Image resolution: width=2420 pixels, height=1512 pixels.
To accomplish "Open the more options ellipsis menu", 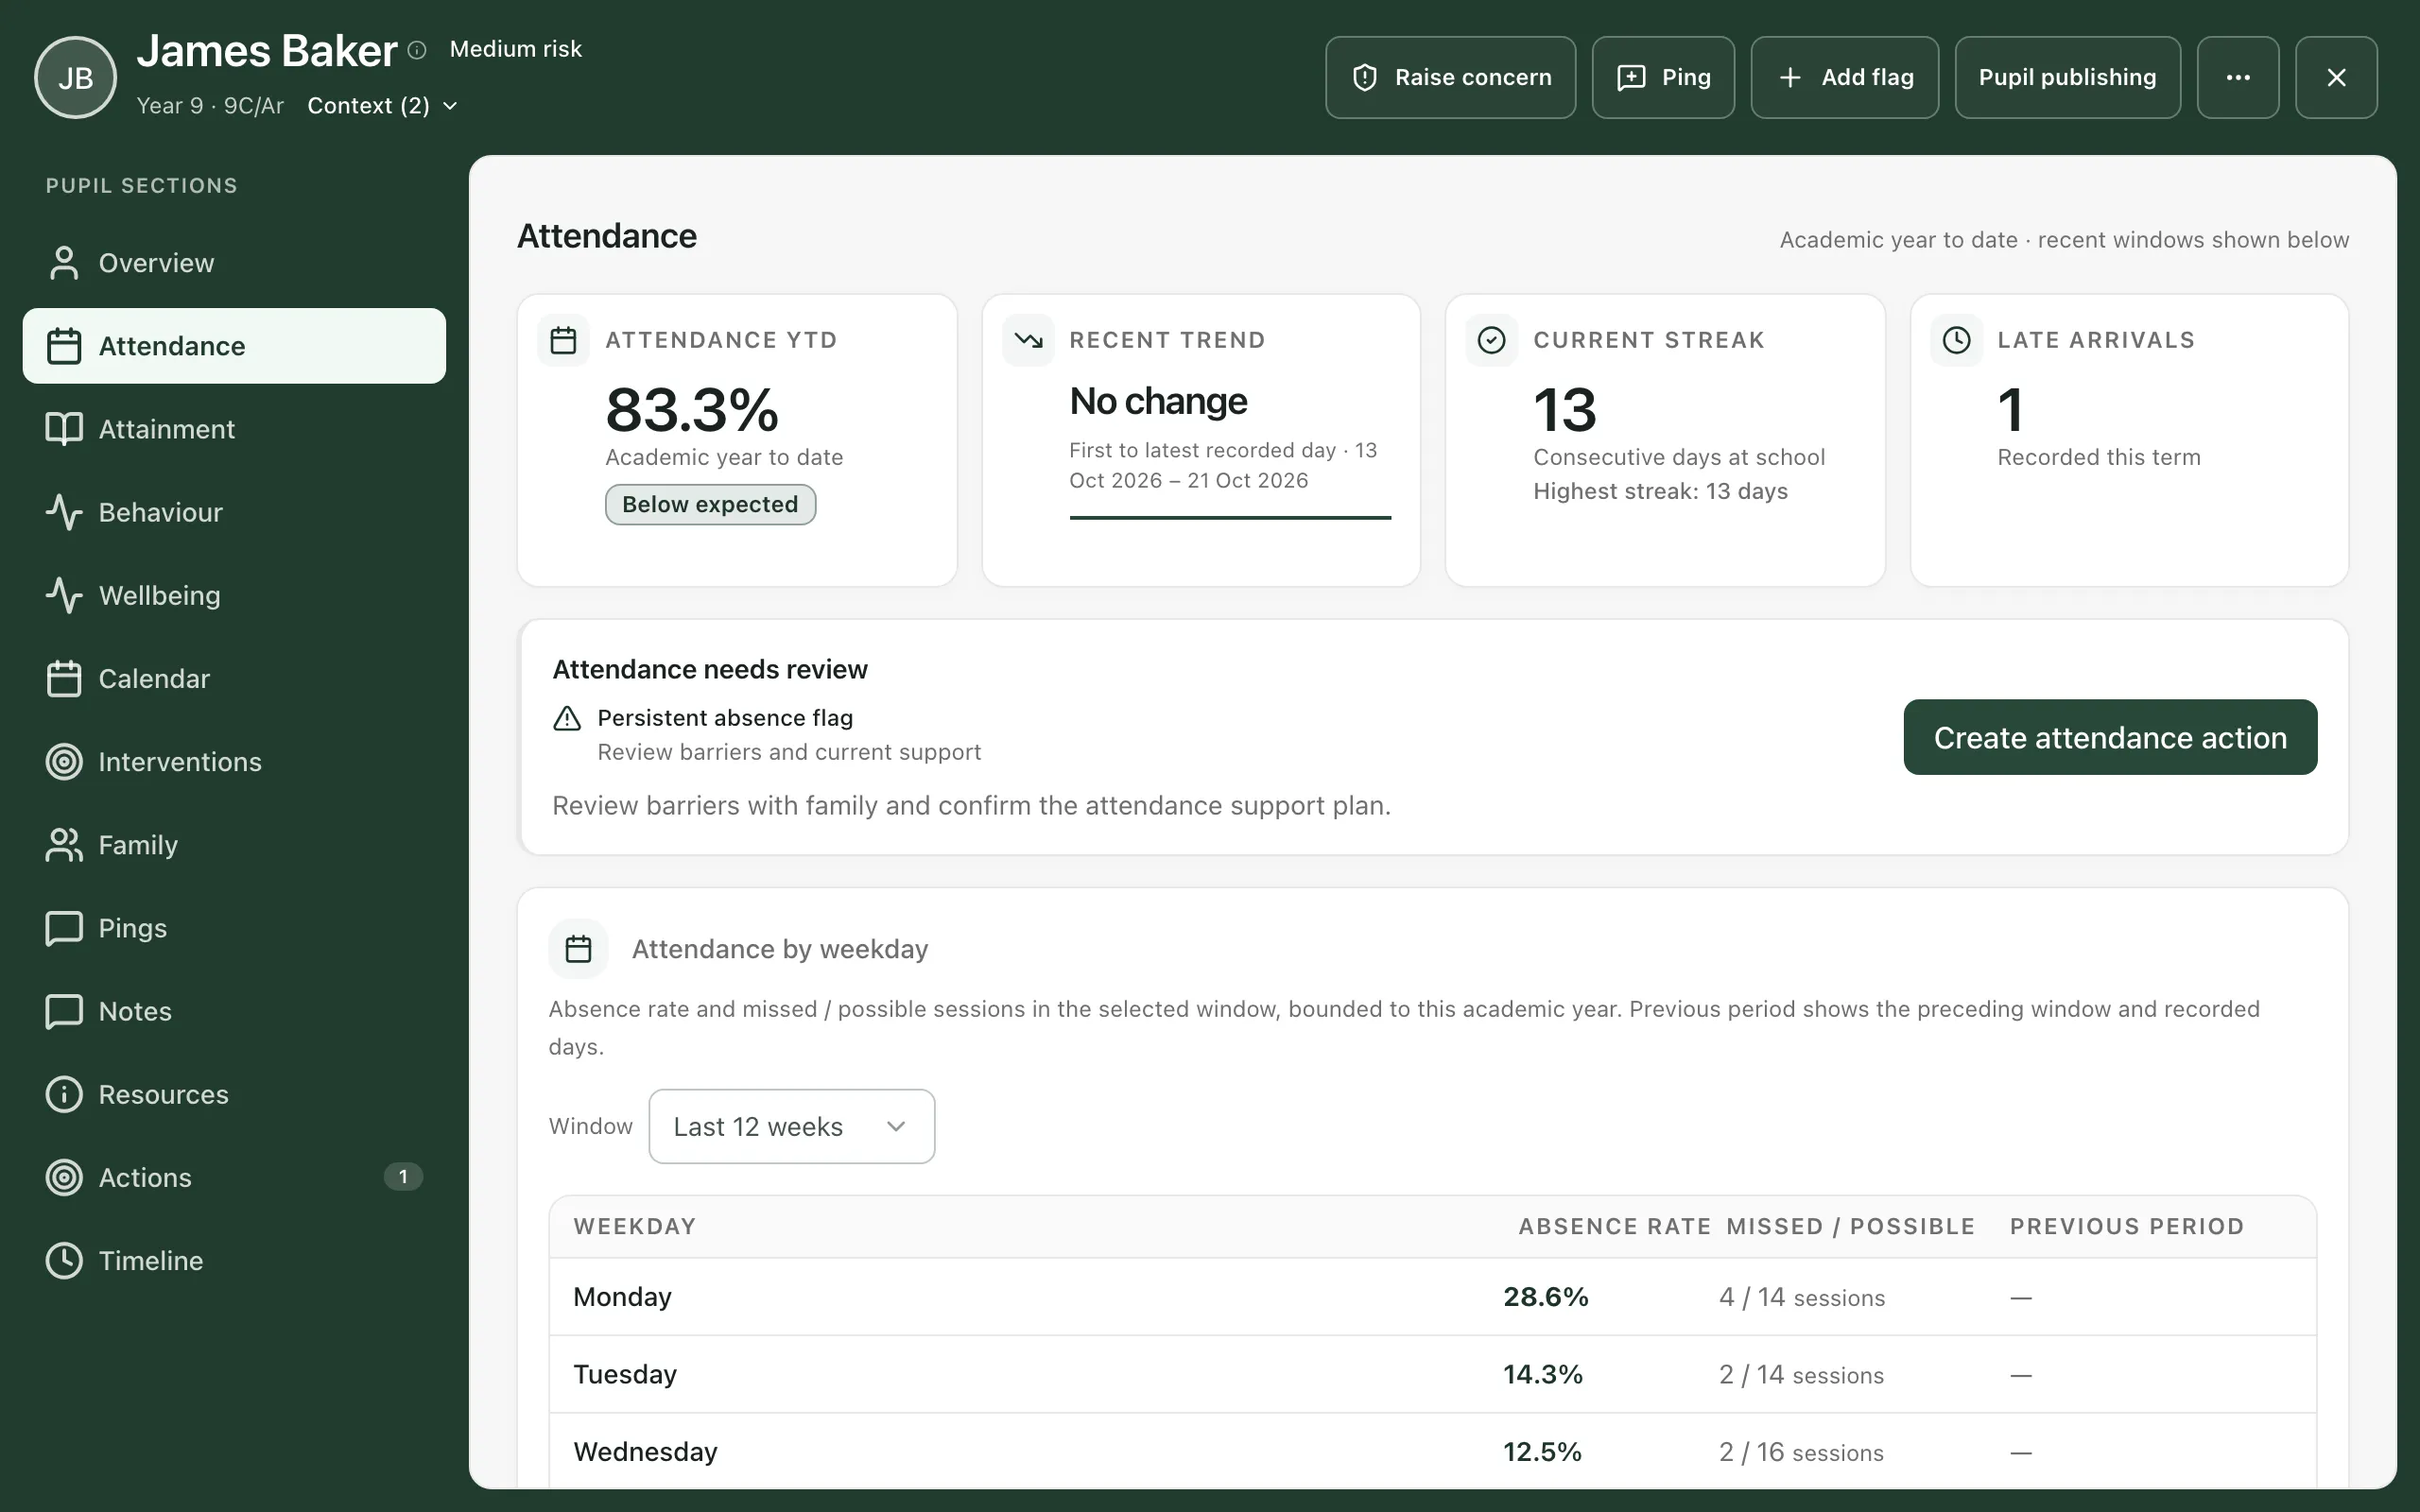I will pos(2237,77).
